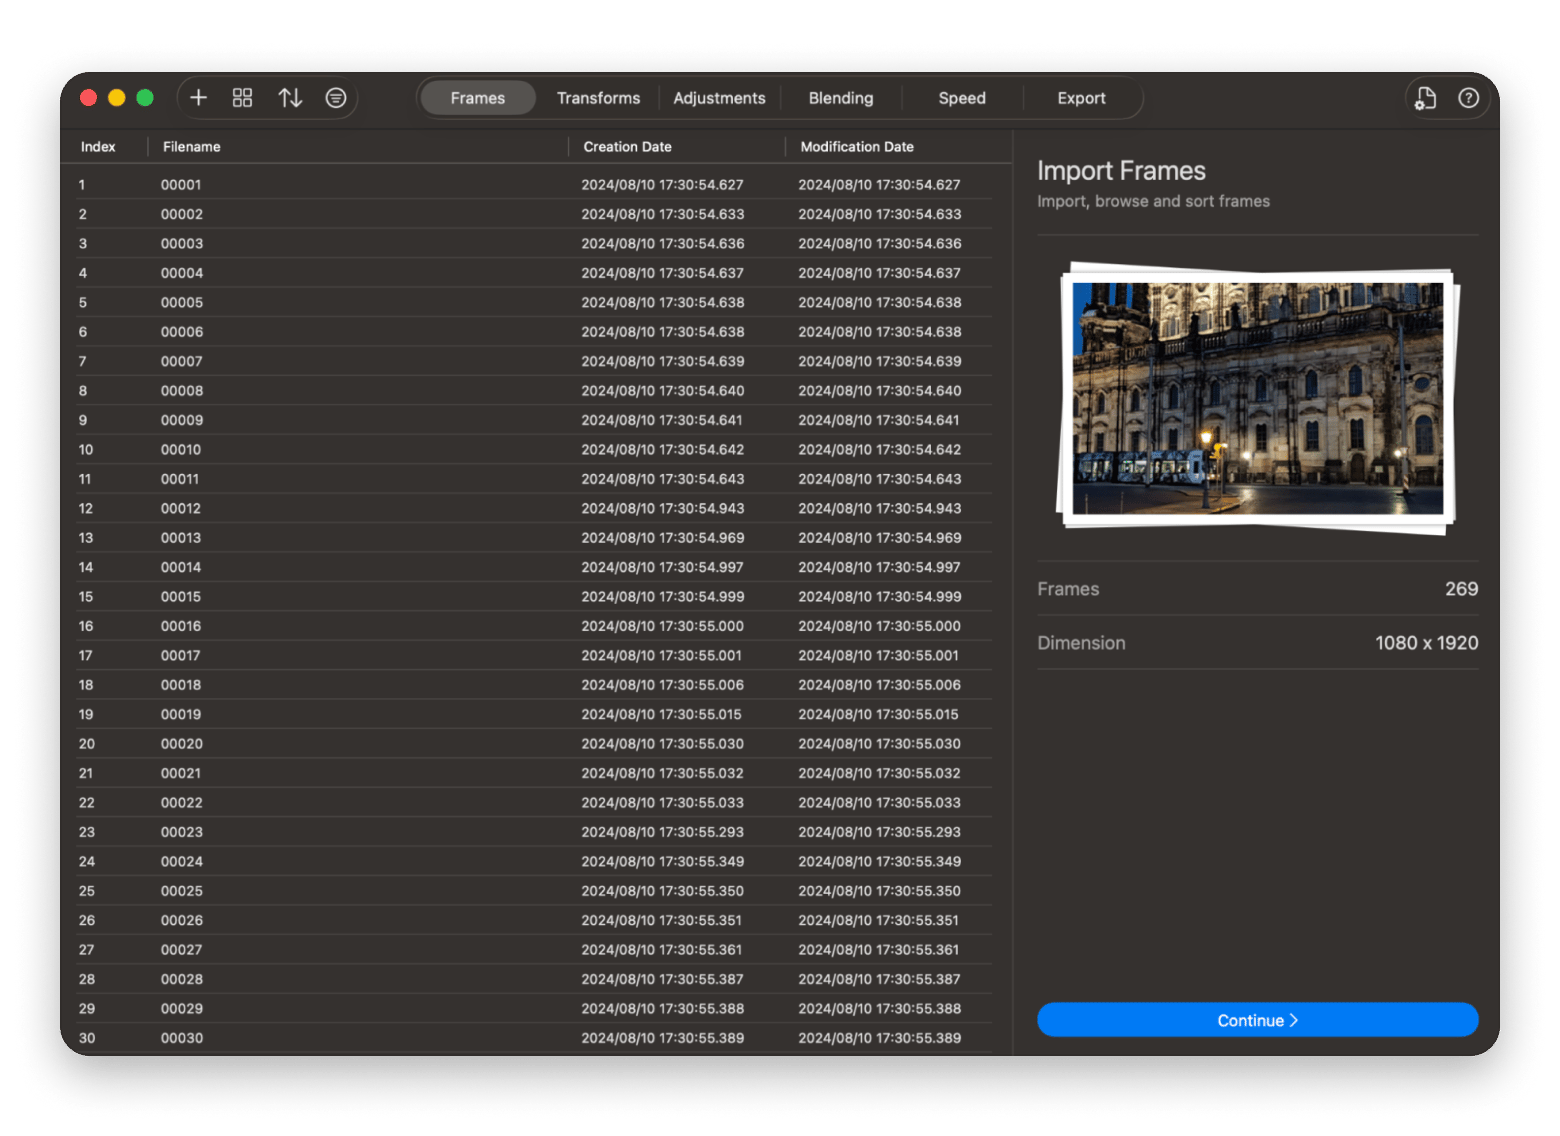
Task: Select filename 00026
Action: point(182,920)
